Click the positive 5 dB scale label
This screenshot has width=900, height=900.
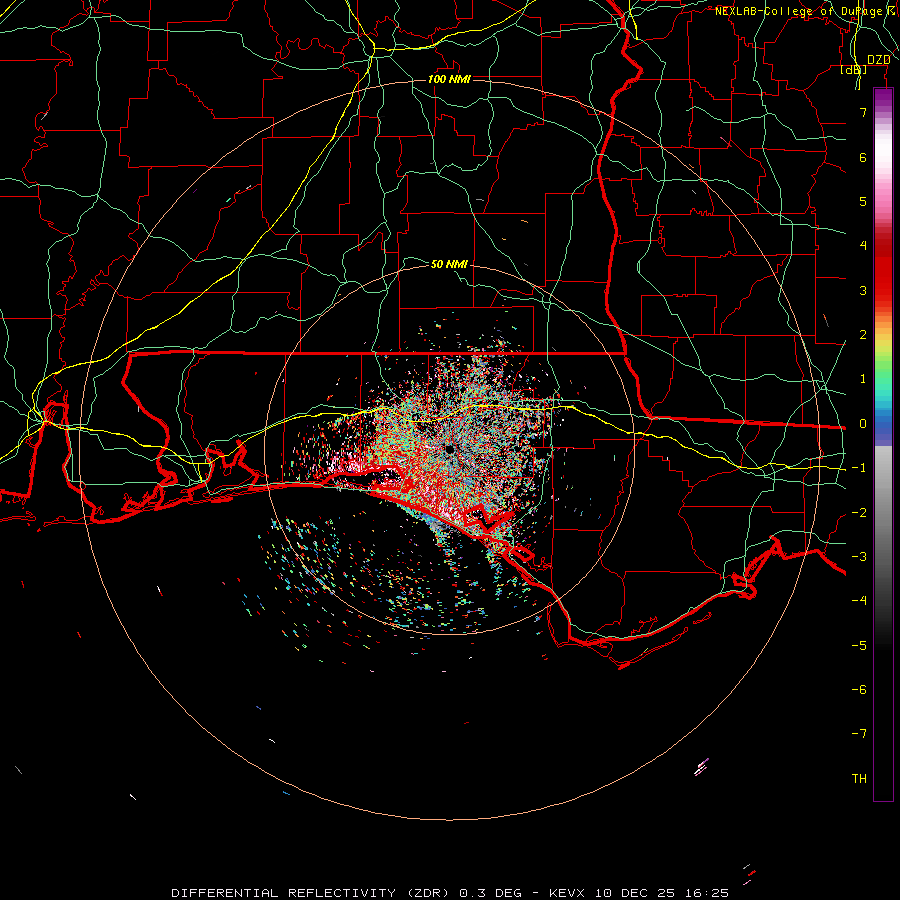[x=863, y=201]
